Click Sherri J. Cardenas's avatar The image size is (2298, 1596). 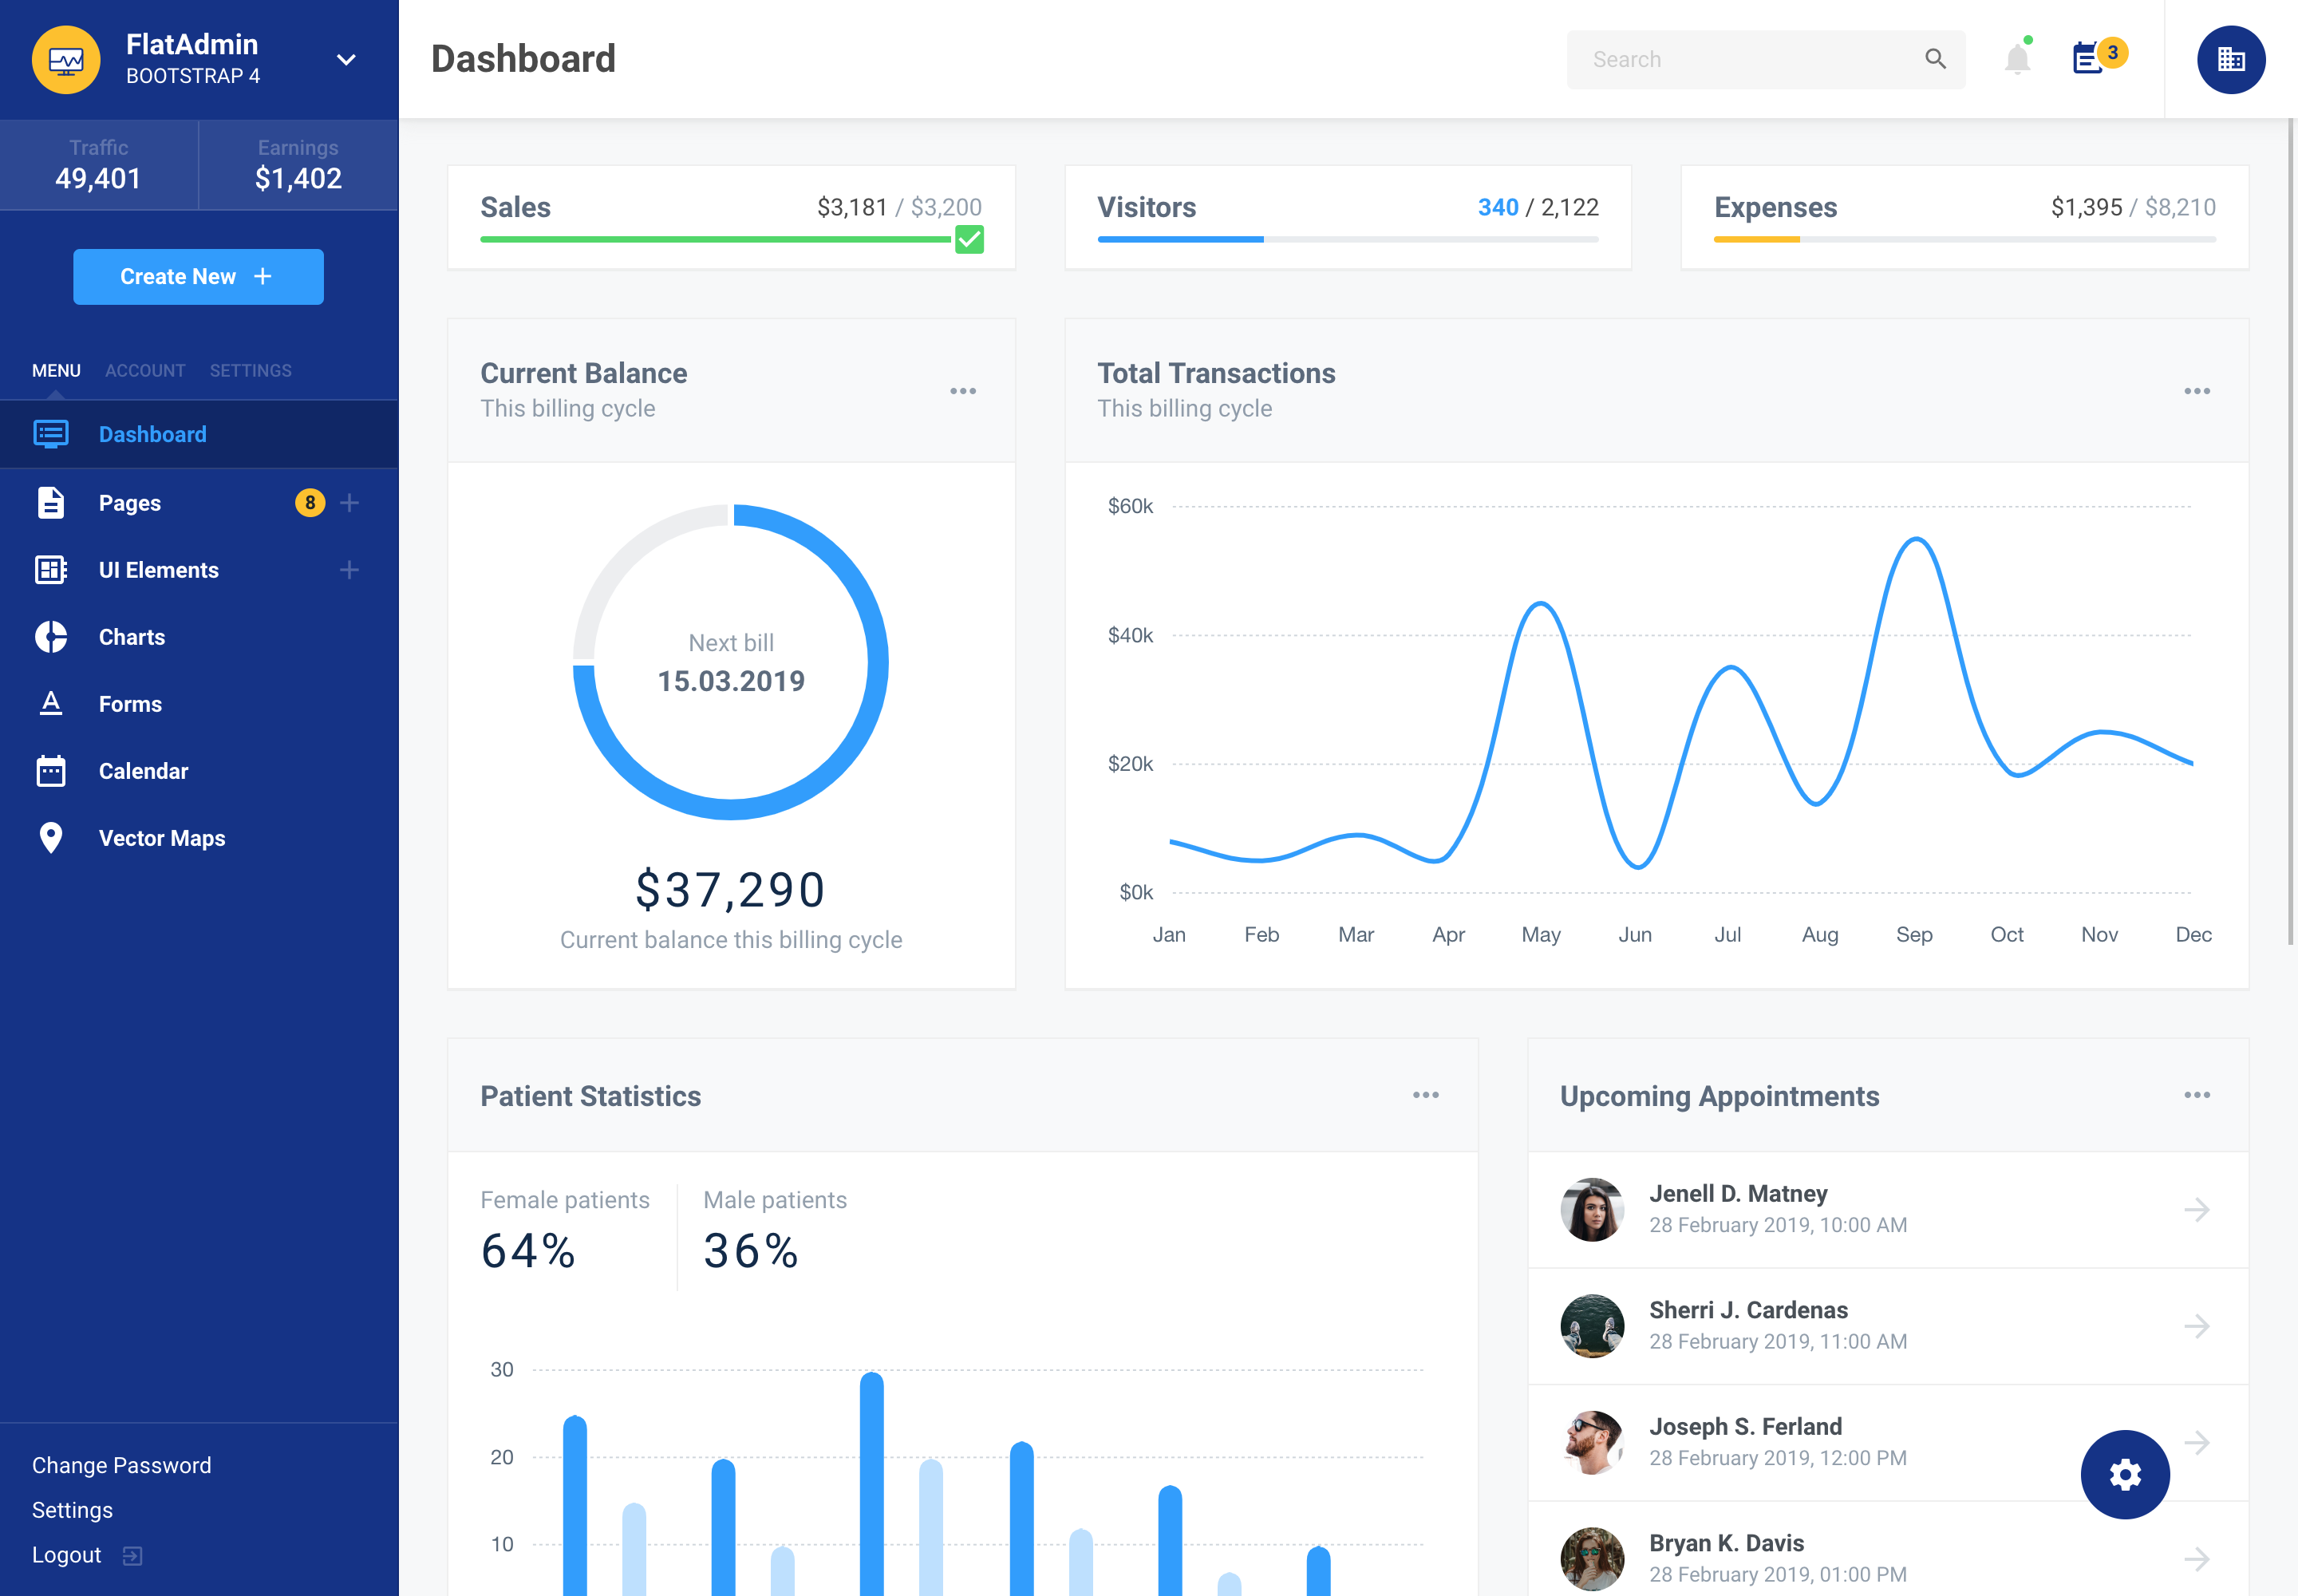[1592, 1326]
